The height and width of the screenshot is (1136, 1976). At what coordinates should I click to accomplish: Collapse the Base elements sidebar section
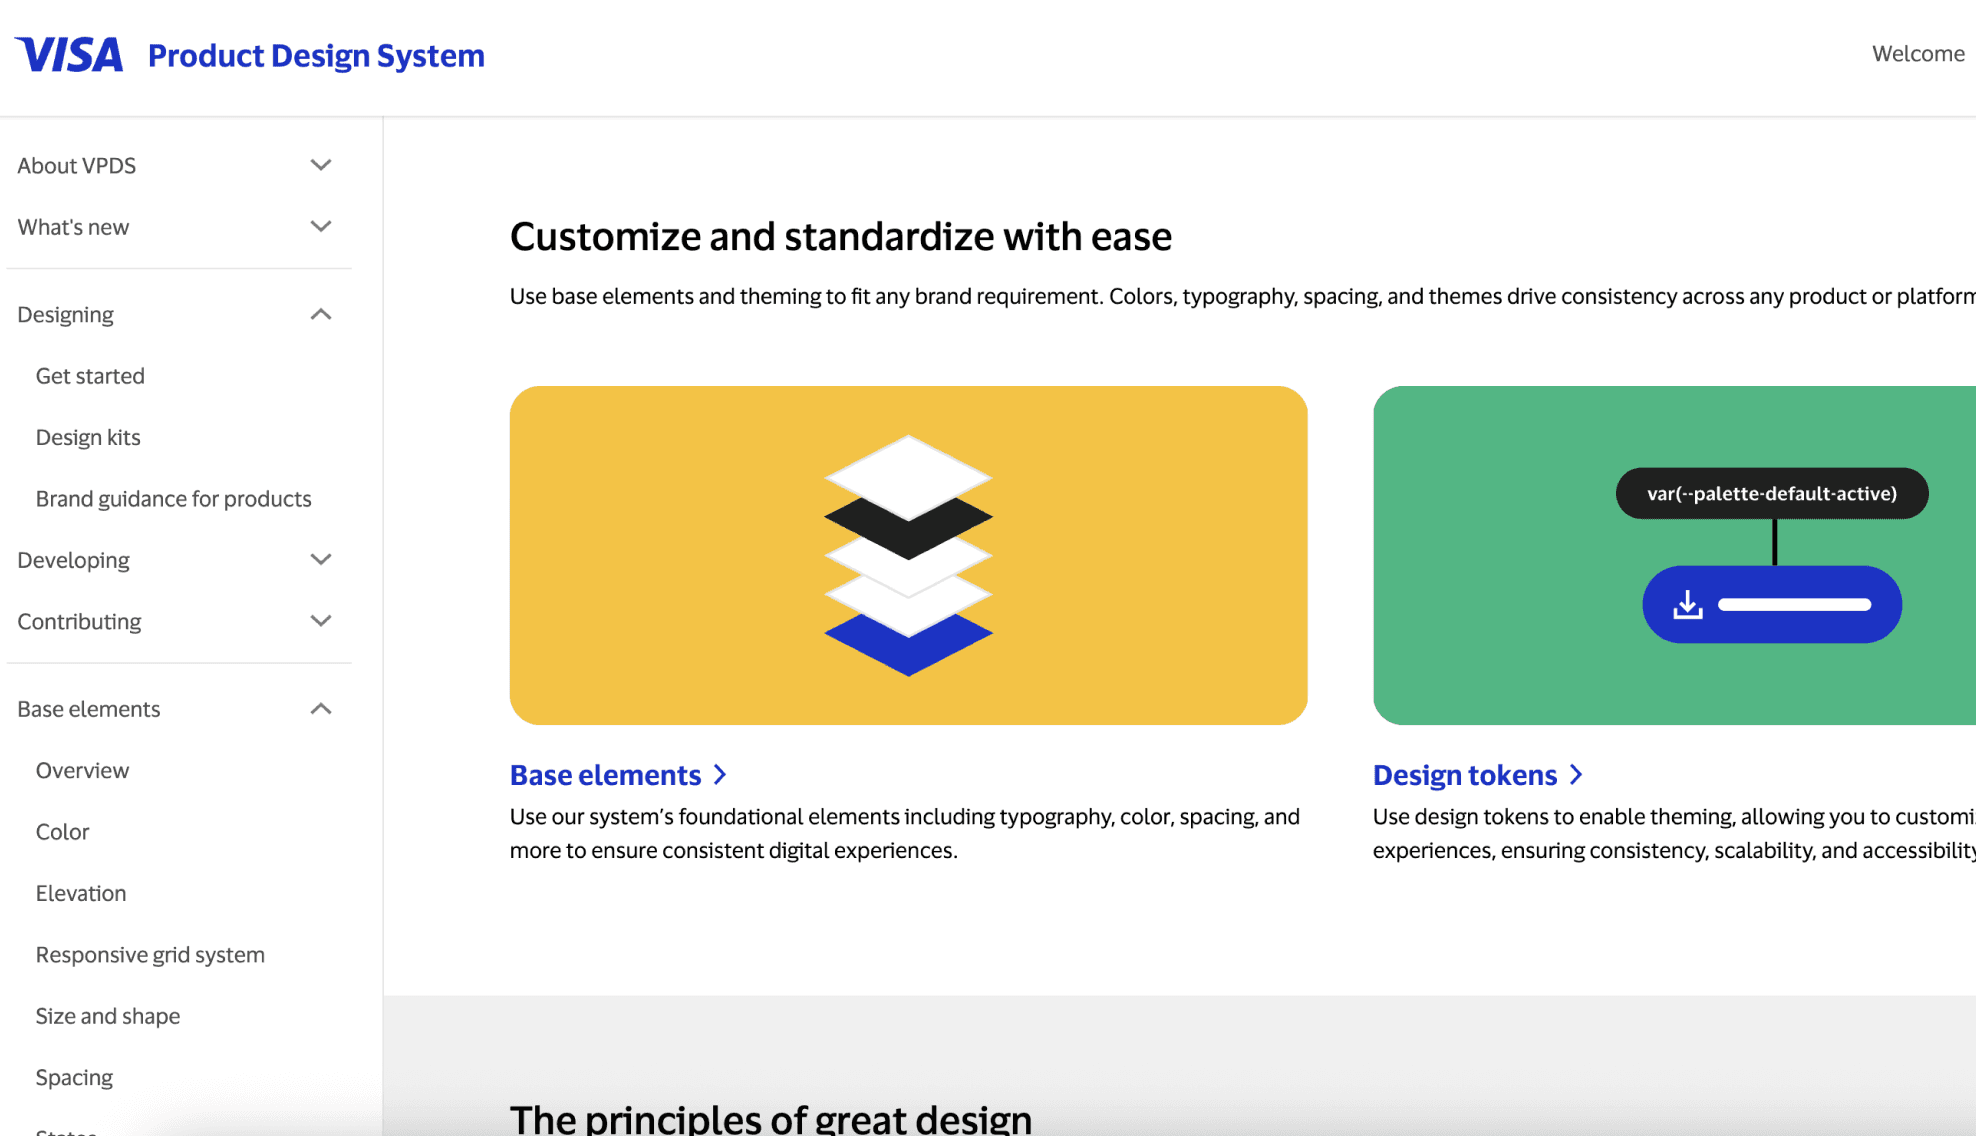[320, 709]
